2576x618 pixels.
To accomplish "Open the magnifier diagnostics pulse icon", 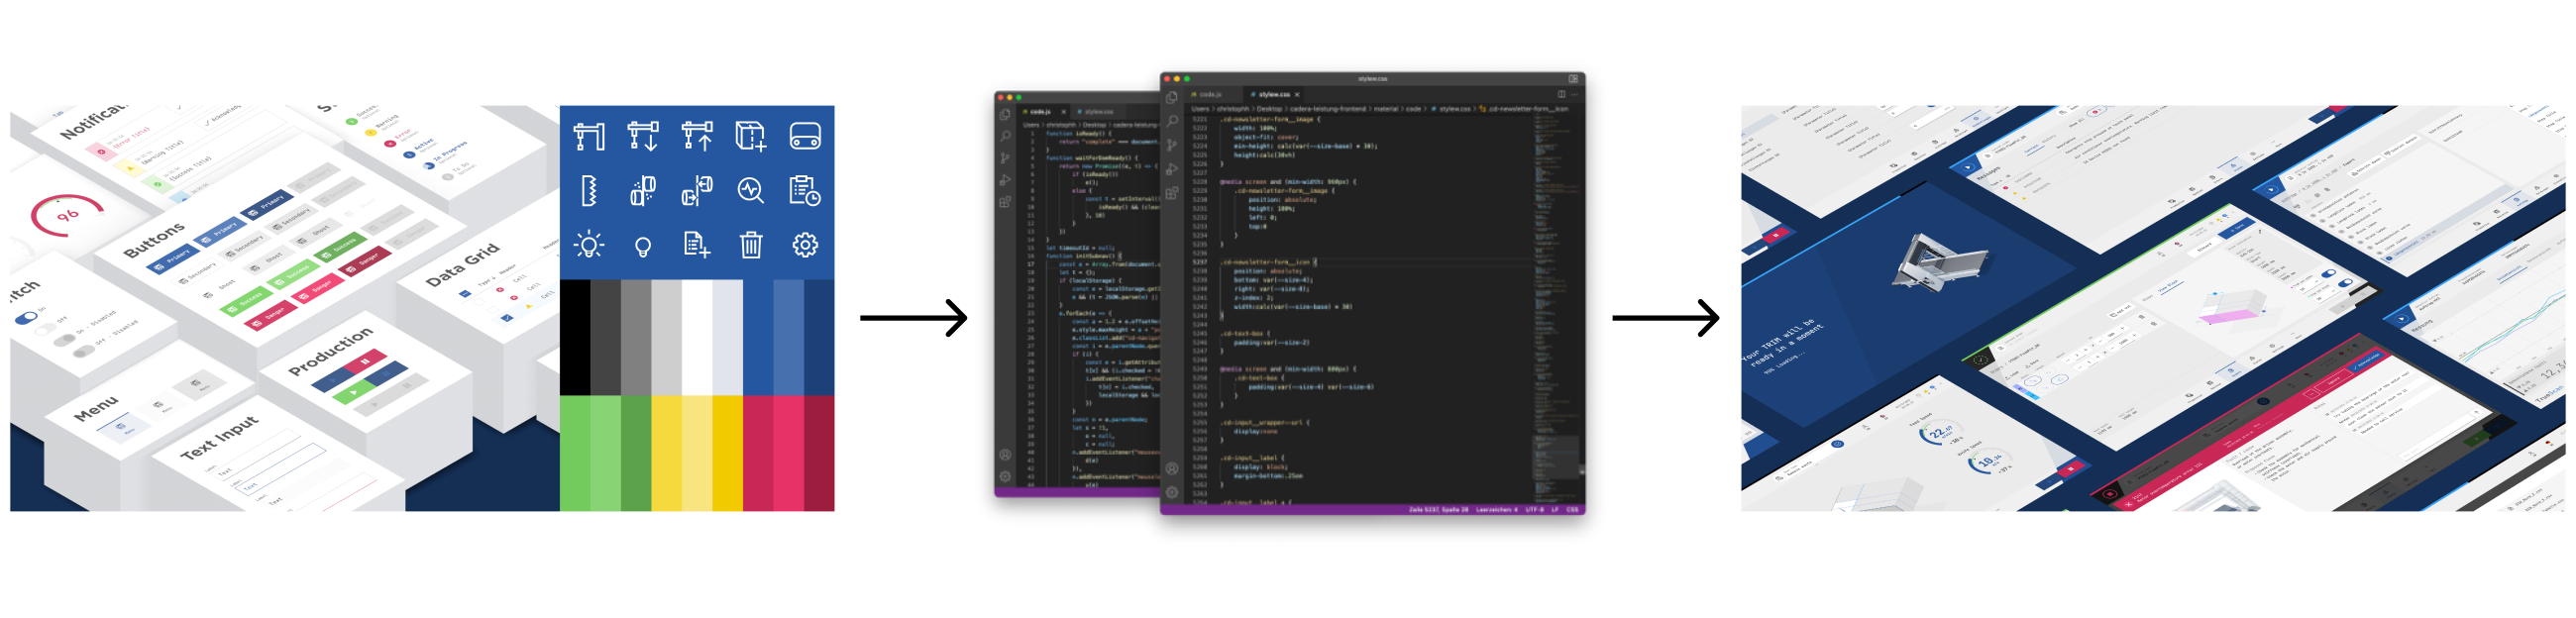I will pyautogui.click(x=750, y=190).
